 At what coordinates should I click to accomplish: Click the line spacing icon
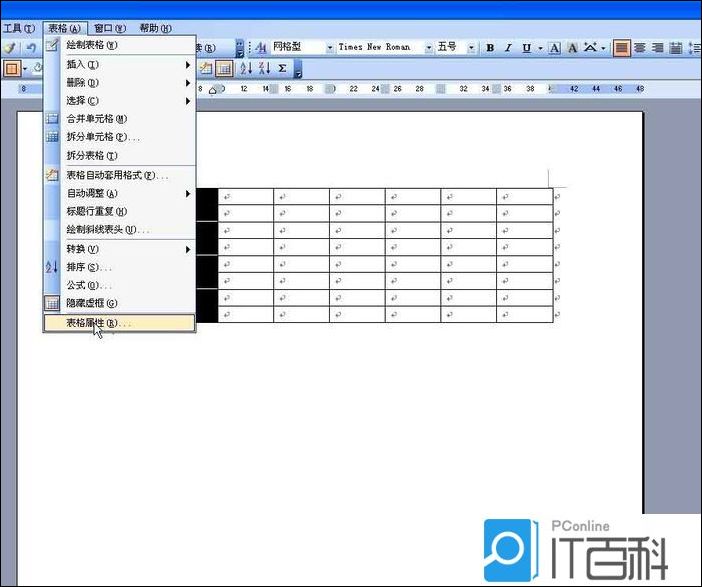(x=695, y=47)
